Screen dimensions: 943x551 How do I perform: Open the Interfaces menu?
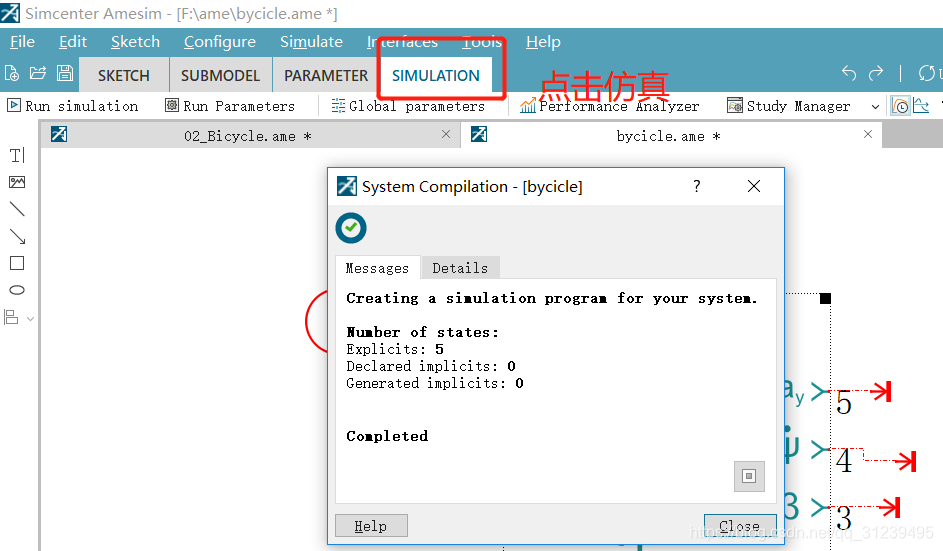[402, 42]
